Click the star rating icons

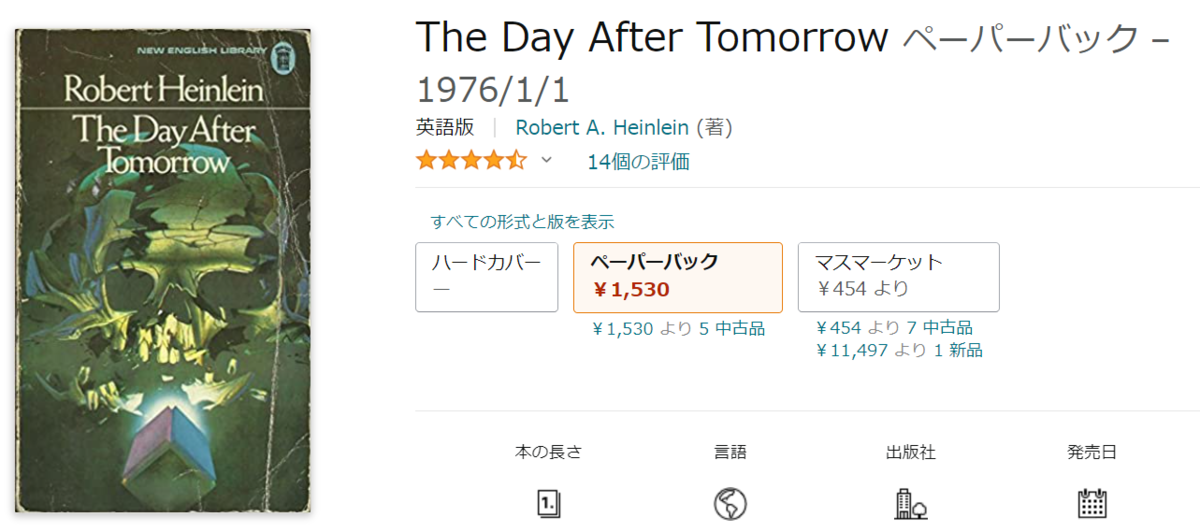click(470, 160)
